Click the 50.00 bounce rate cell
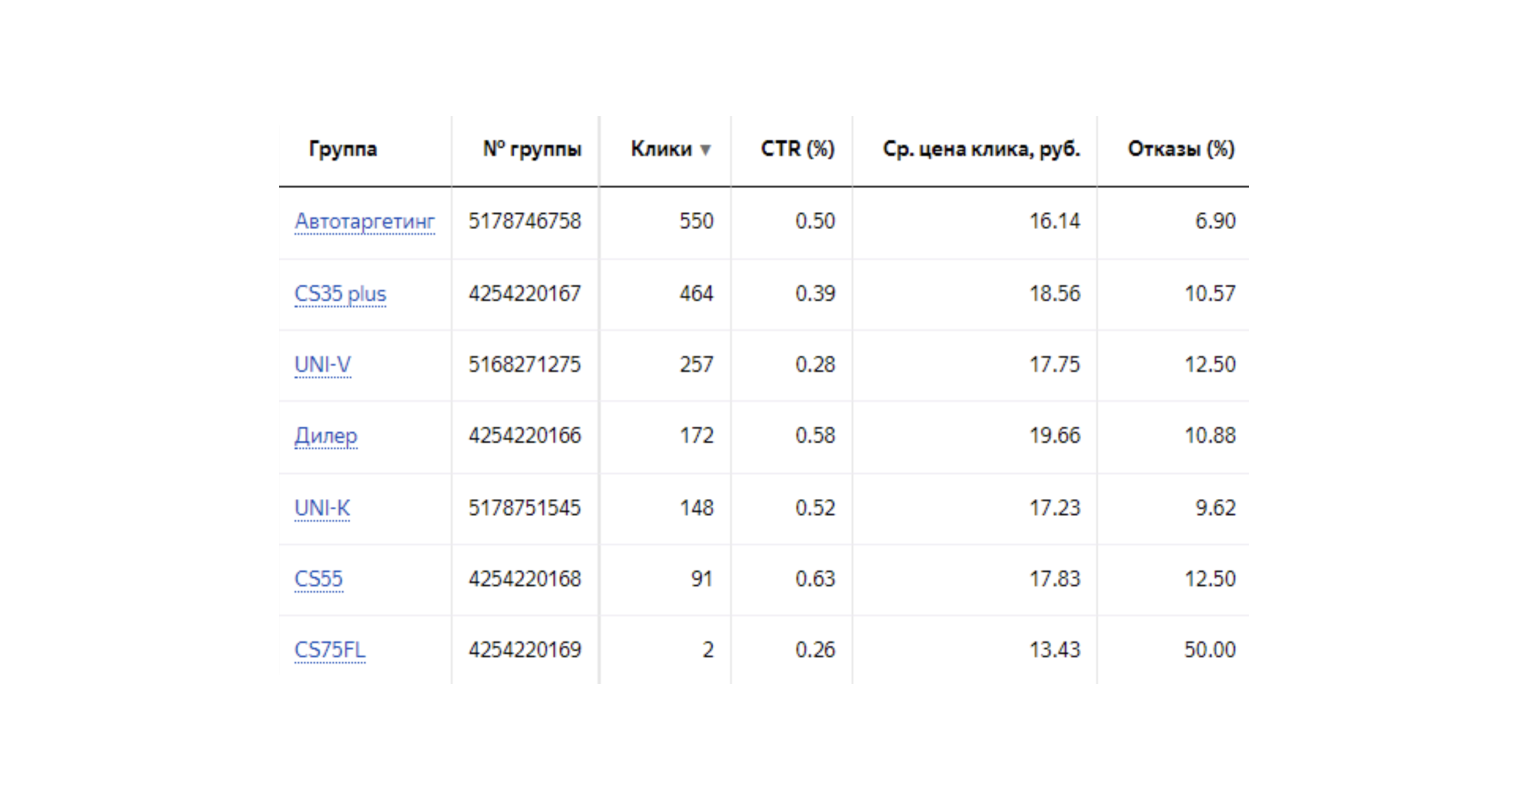The image size is (1527, 799). click(1209, 650)
